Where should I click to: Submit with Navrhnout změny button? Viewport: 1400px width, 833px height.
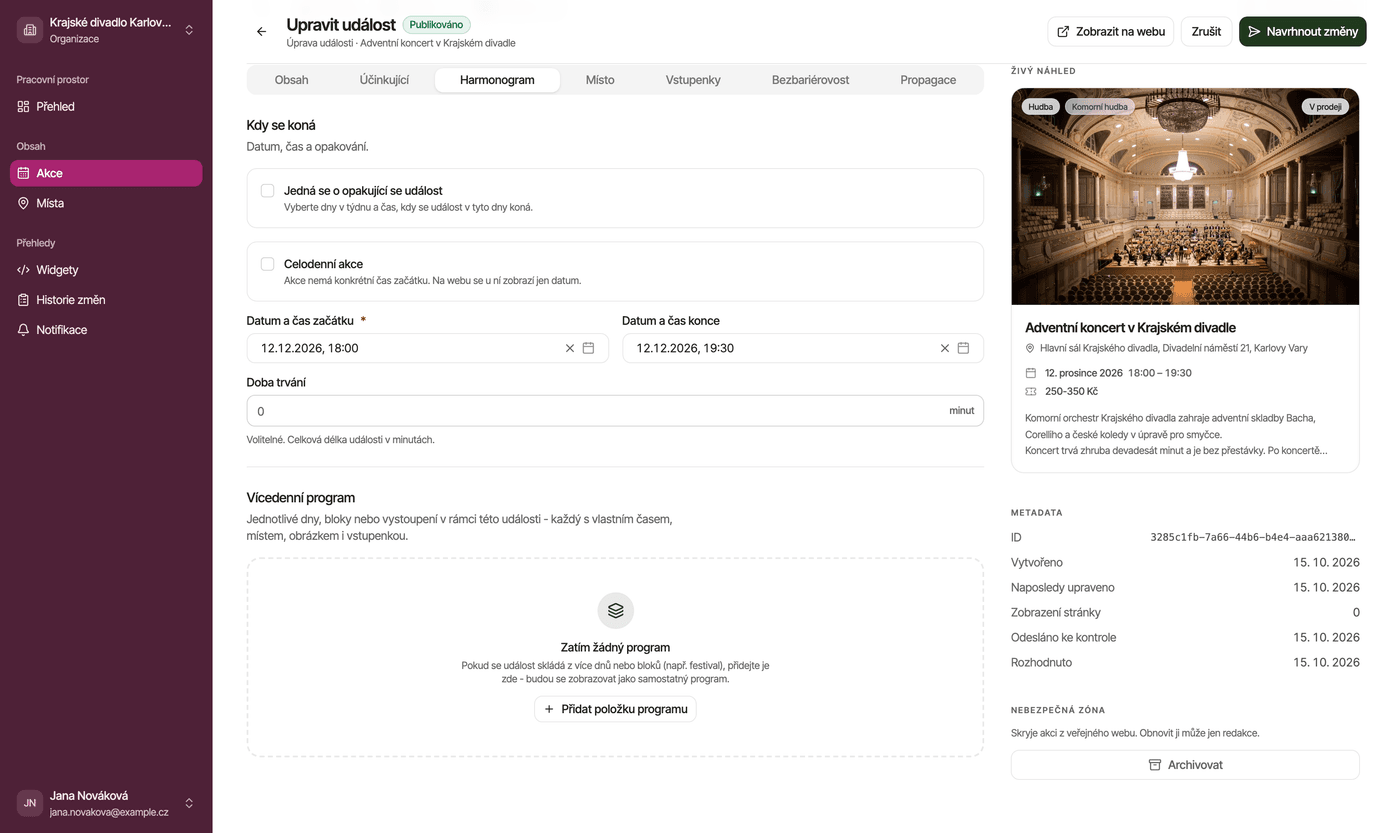point(1303,31)
